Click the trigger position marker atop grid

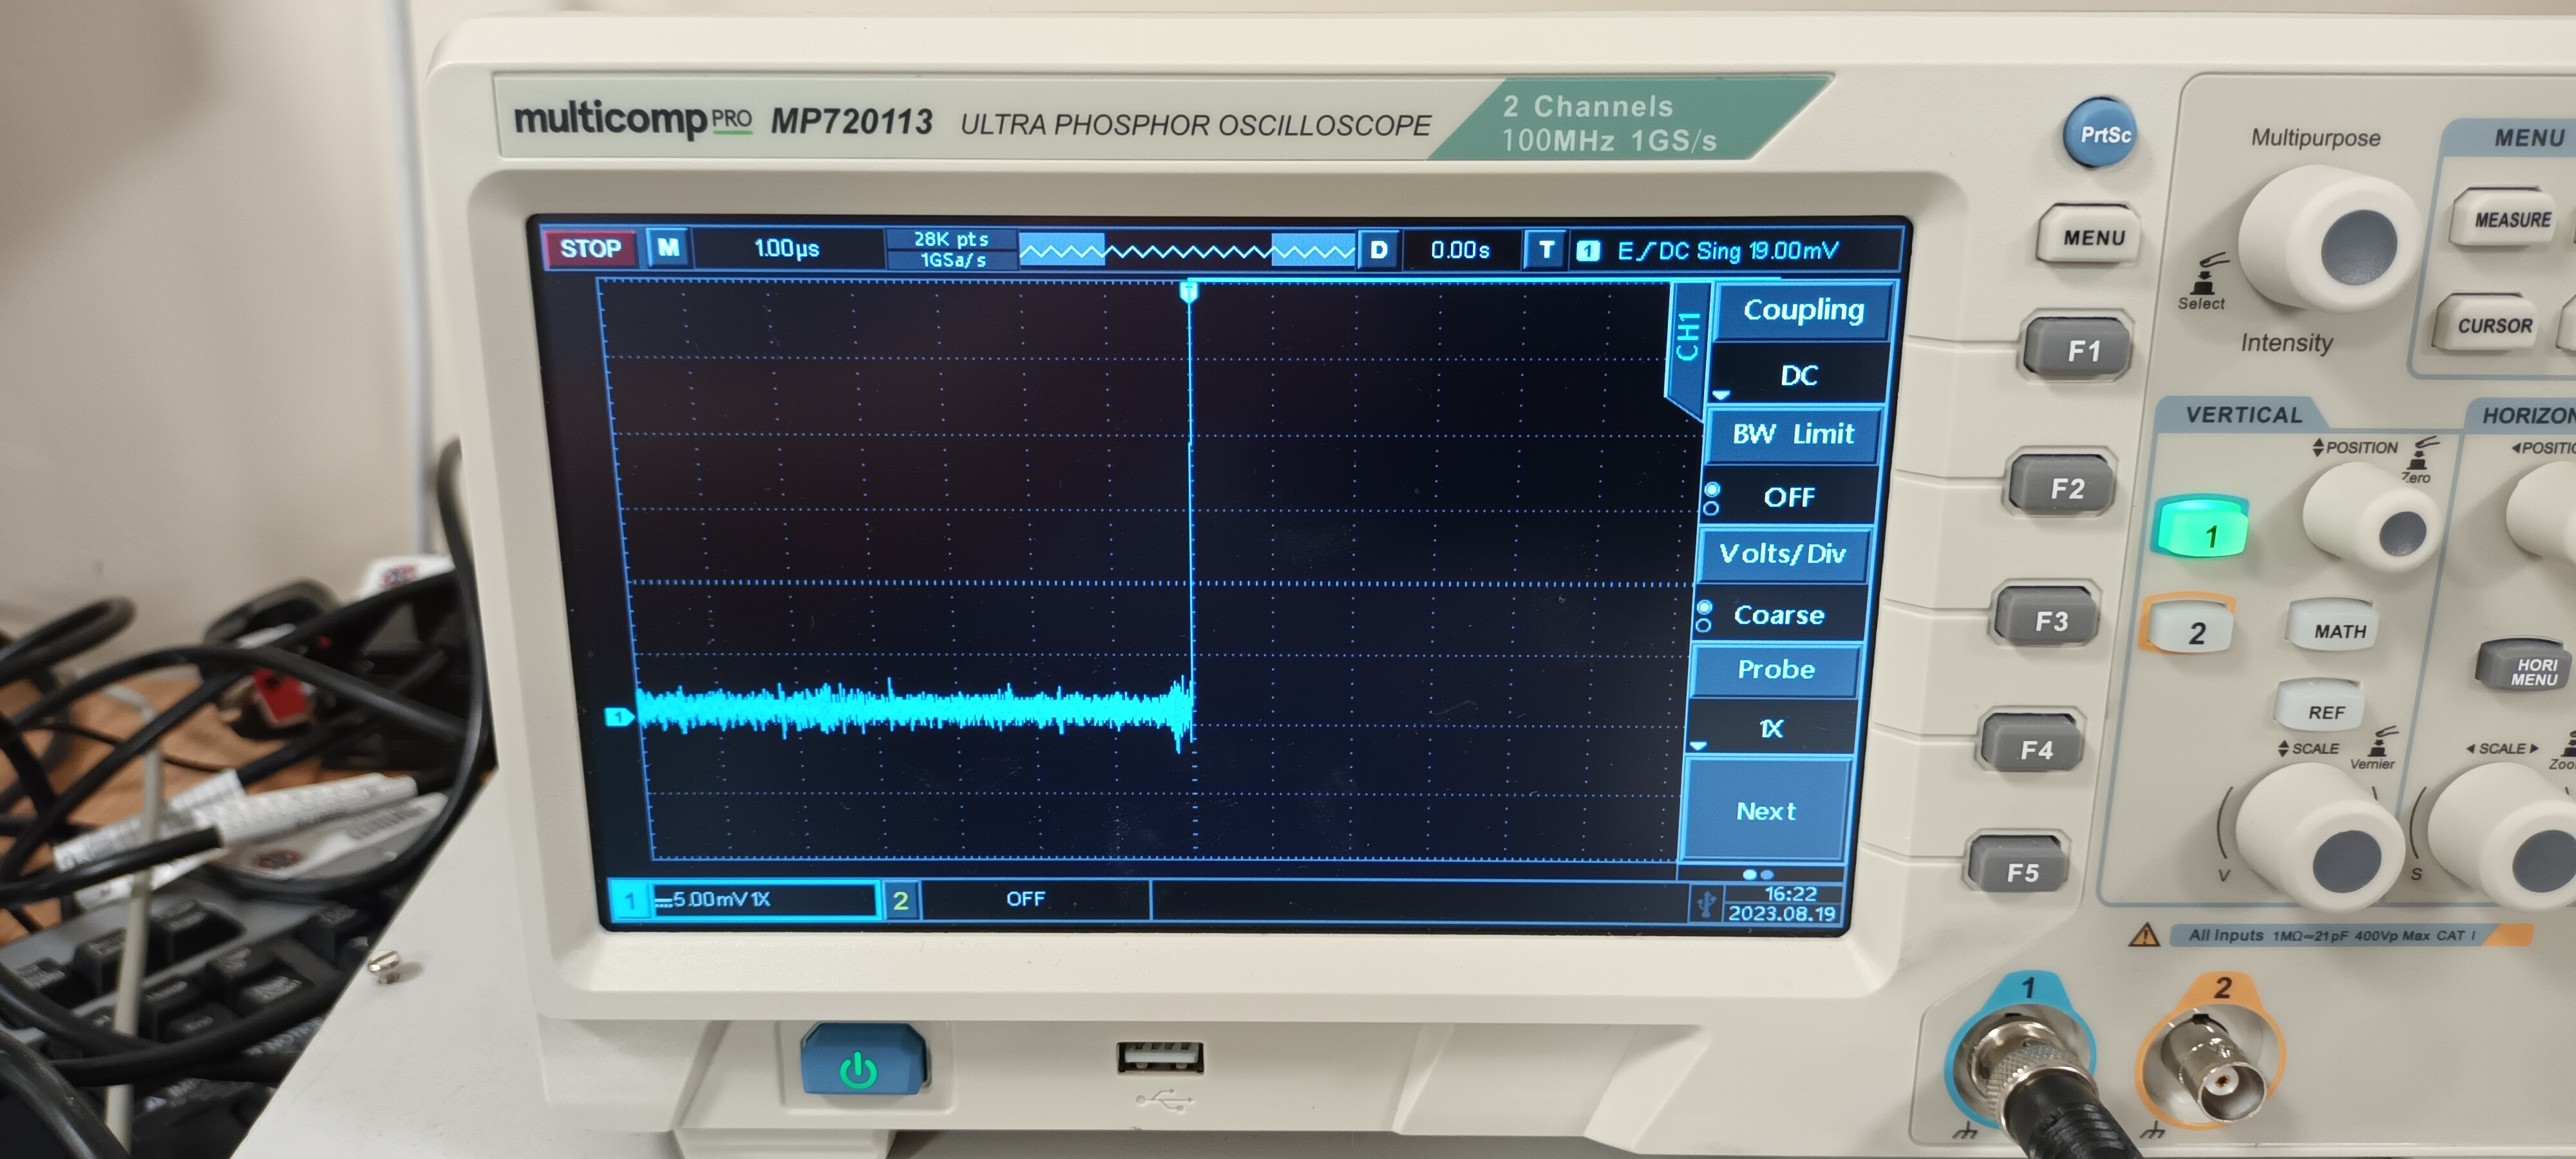point(1189,292)
